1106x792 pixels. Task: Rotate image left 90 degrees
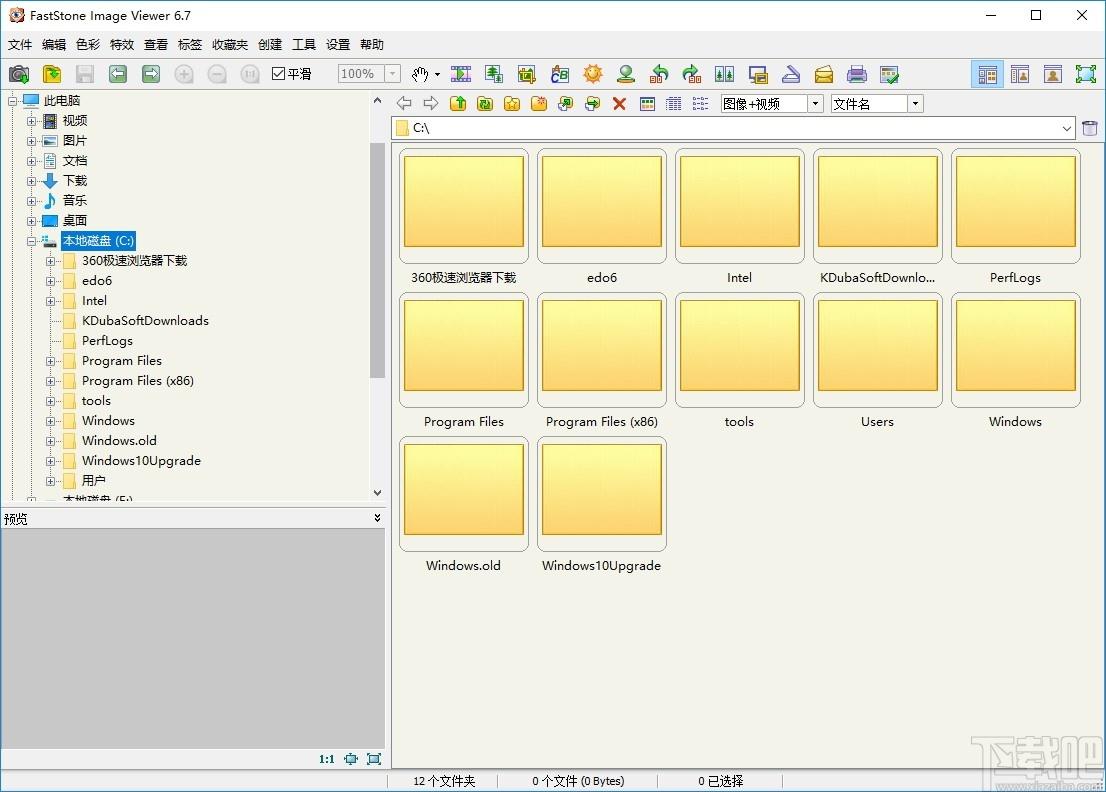(659, 74)
